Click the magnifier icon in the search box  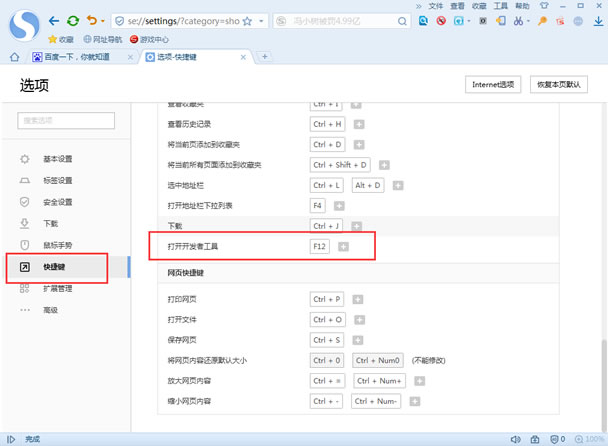click(402, 21)
